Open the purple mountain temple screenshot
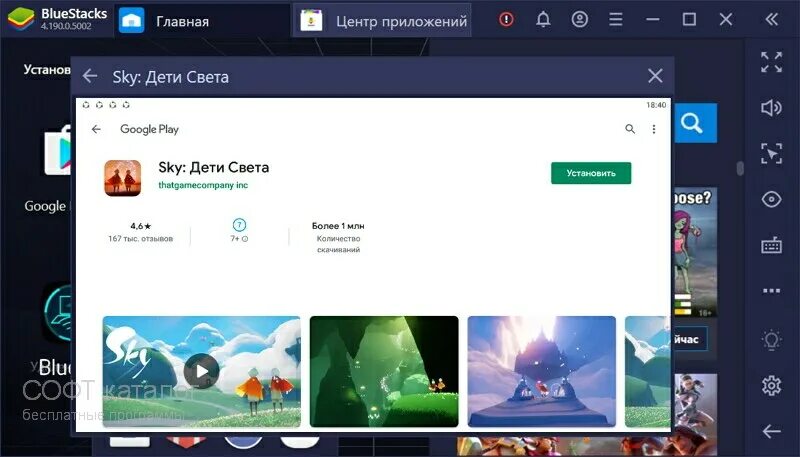The width and height of the screenshot is (800, 457). (x=542, y=371)
